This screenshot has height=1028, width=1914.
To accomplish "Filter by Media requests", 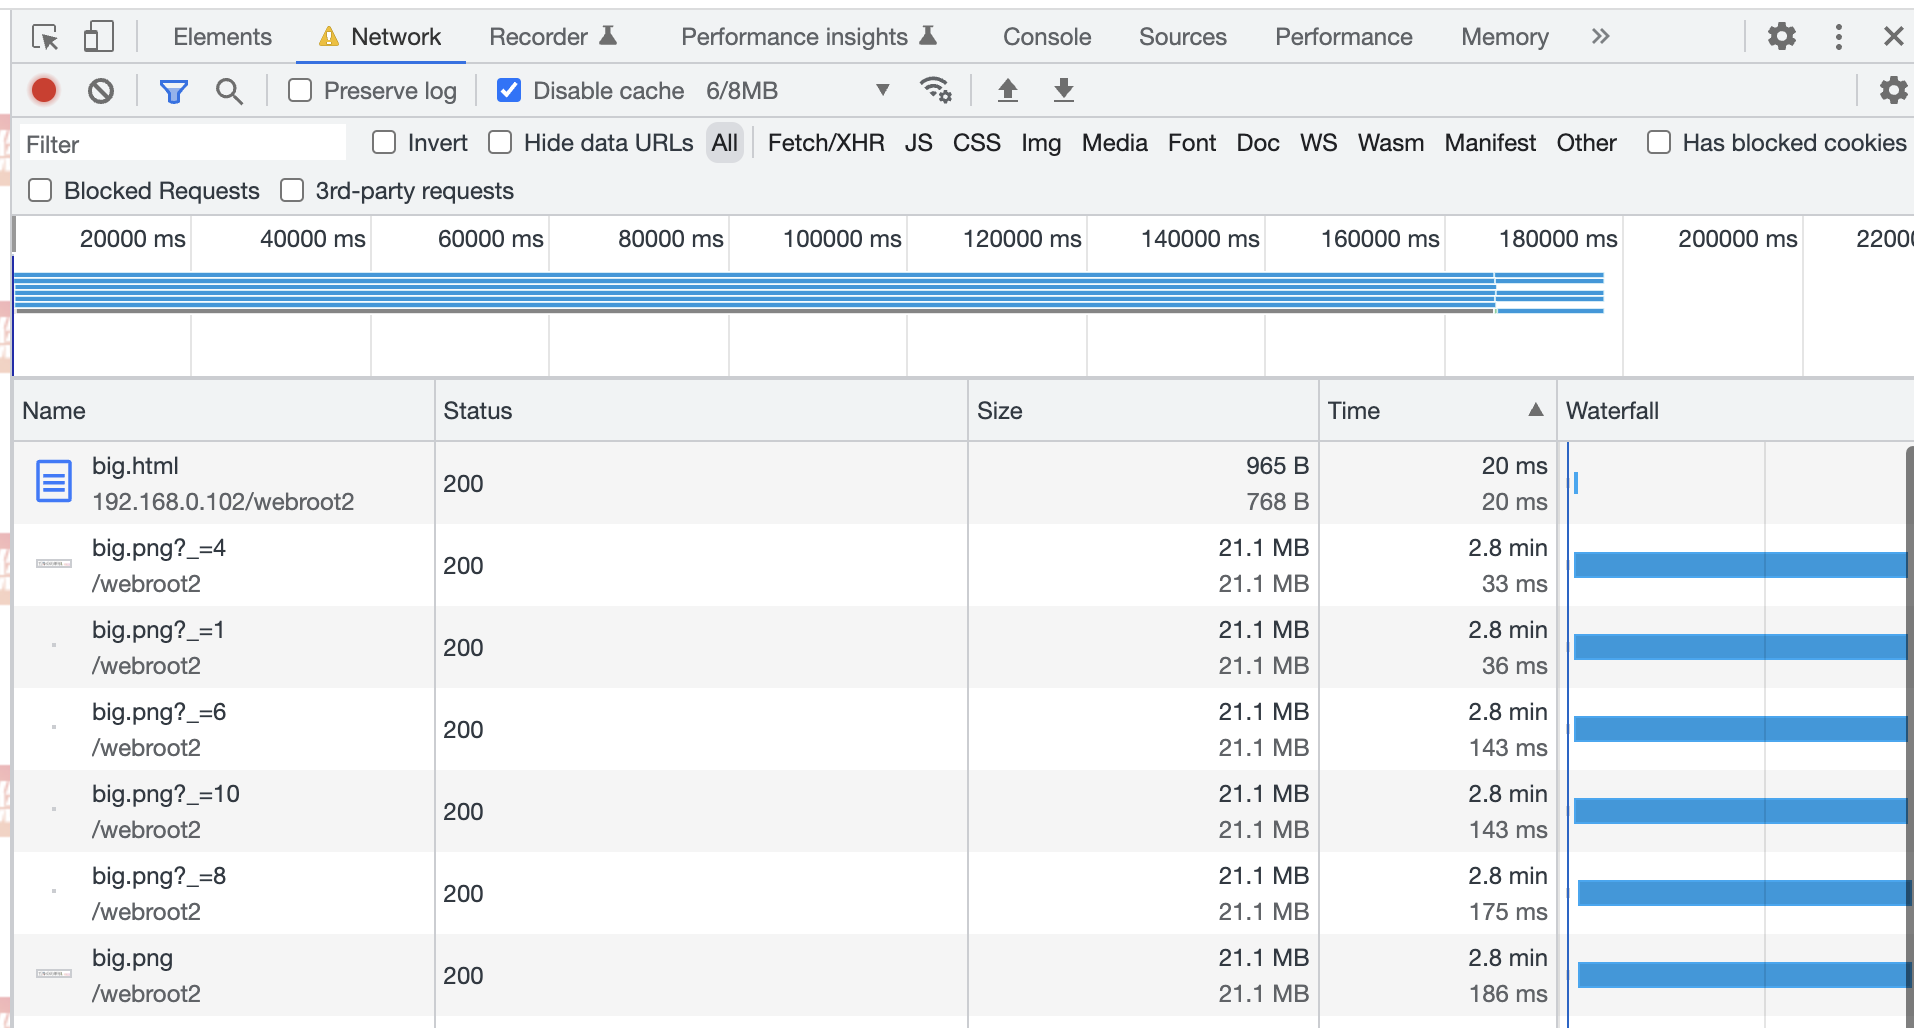I will [x=1115, y=143].
